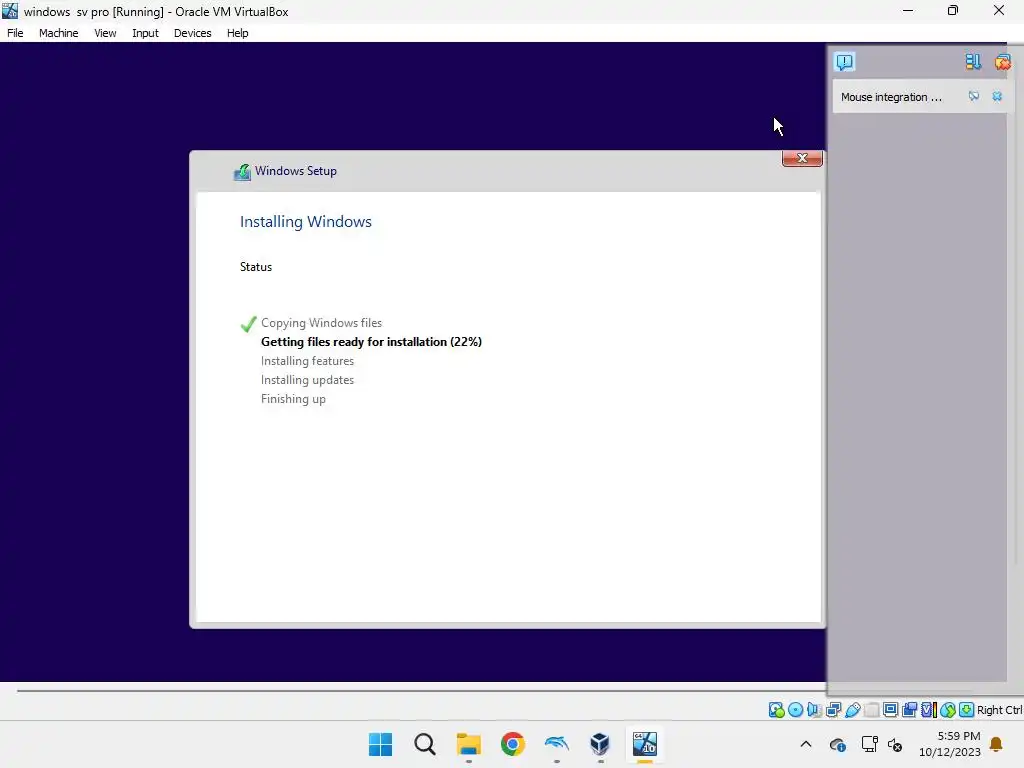Close the Windows Setup dialog
This screenshot has height=768, width=1024.
tap(802, 158)
